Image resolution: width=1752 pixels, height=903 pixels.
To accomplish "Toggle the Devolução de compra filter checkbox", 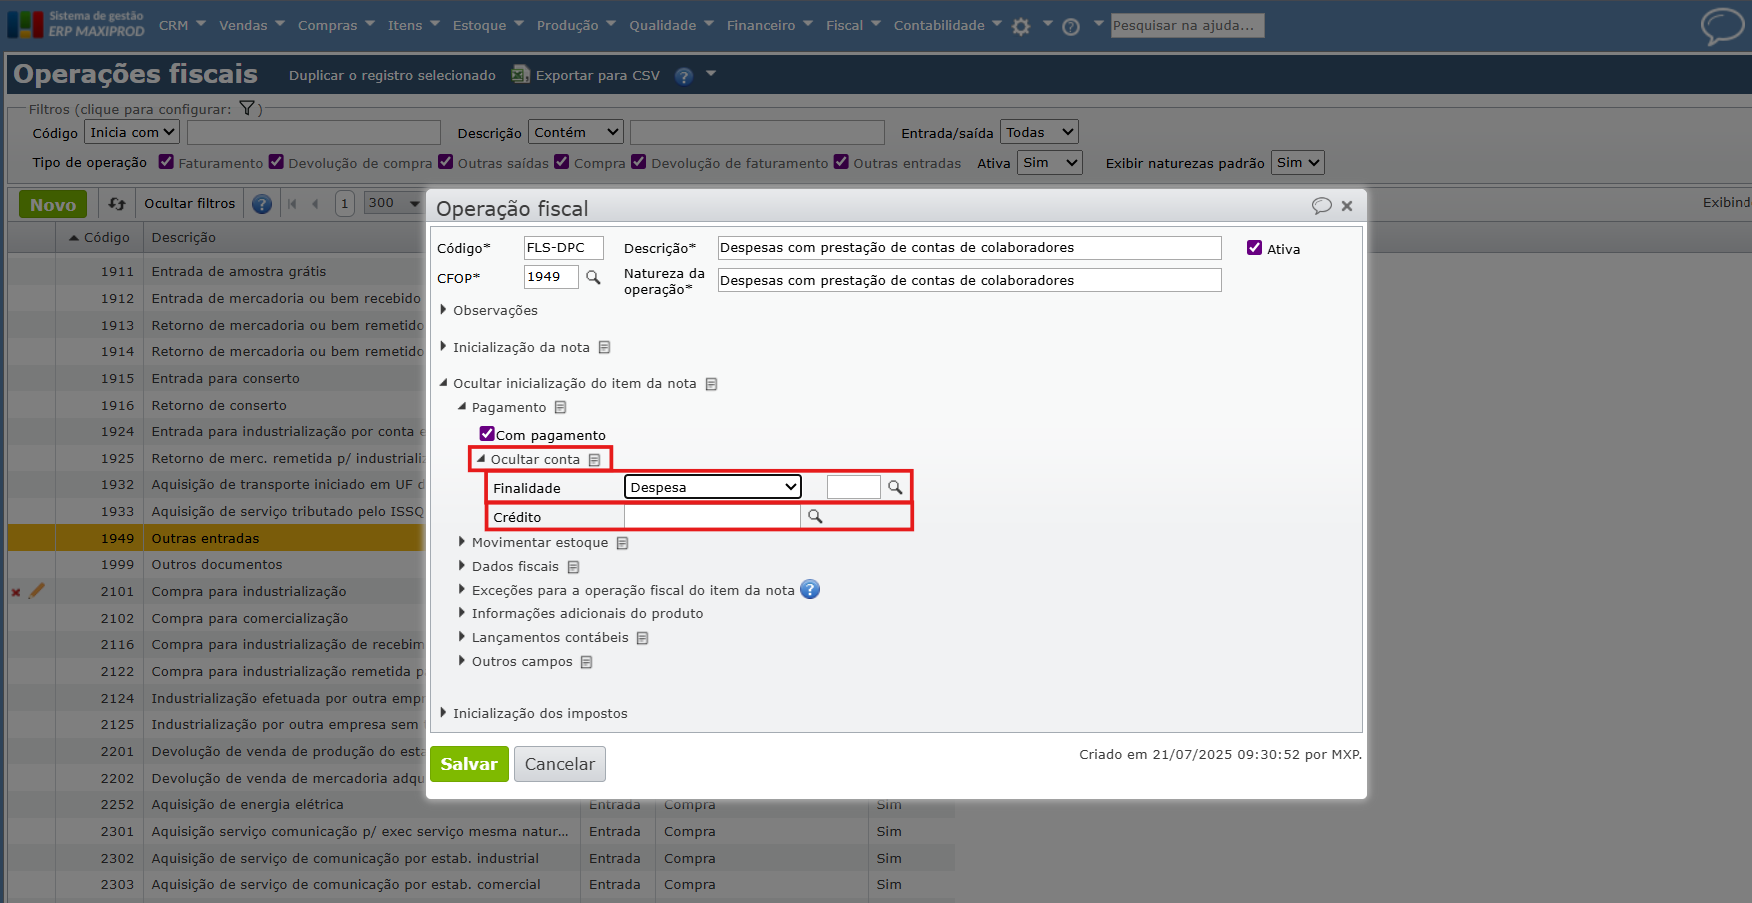I will 276,162.
